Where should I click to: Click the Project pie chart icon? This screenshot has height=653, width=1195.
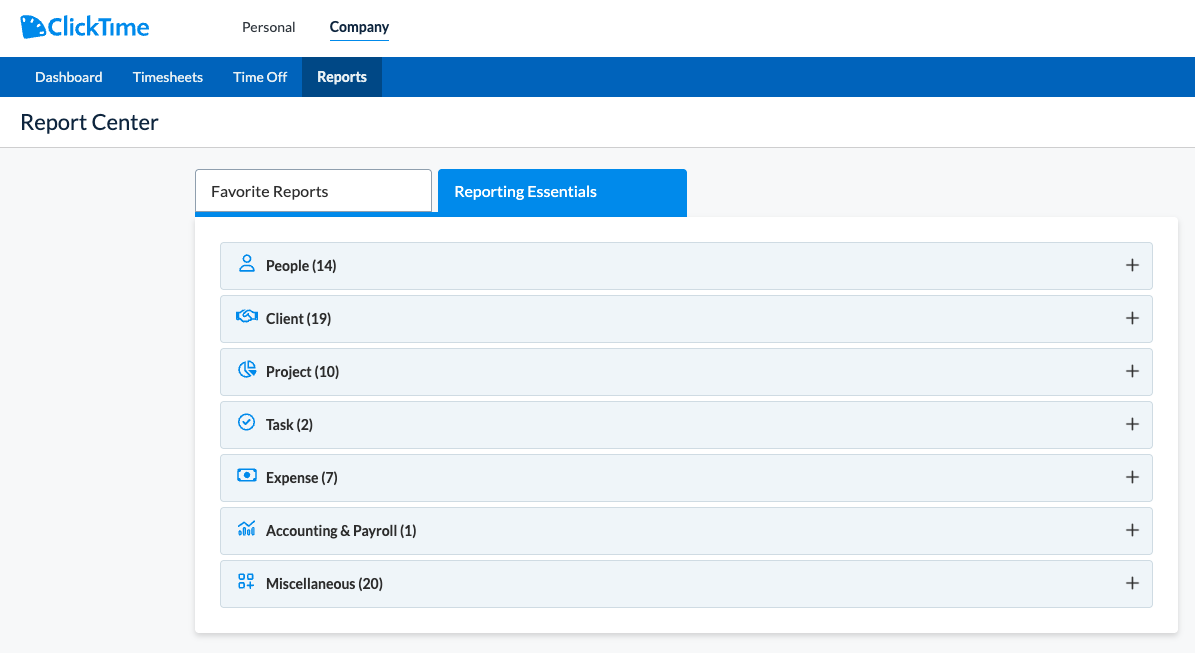point(246,370)
